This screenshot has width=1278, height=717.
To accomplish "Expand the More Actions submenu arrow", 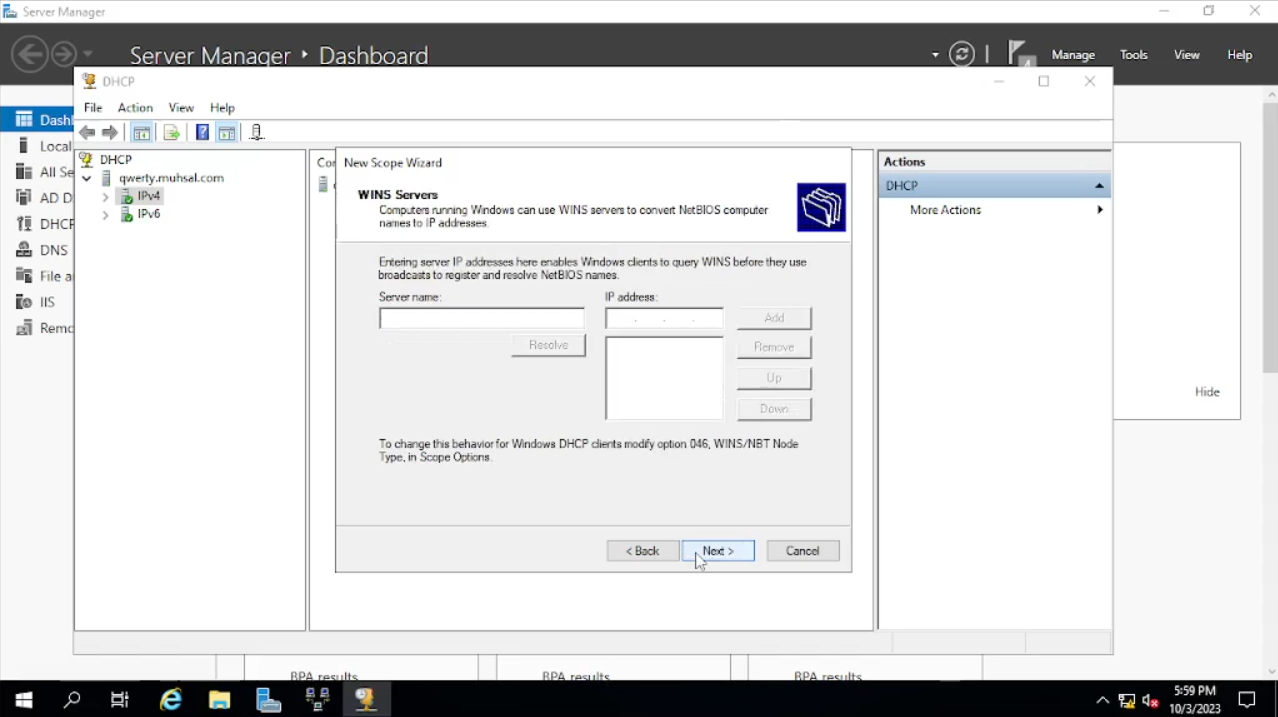I will coord(1099,210).
